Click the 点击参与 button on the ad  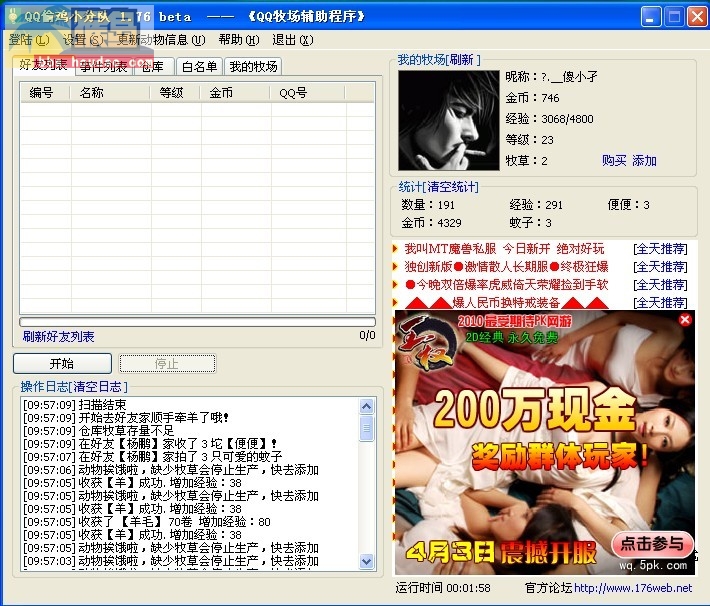click(652, 543)
